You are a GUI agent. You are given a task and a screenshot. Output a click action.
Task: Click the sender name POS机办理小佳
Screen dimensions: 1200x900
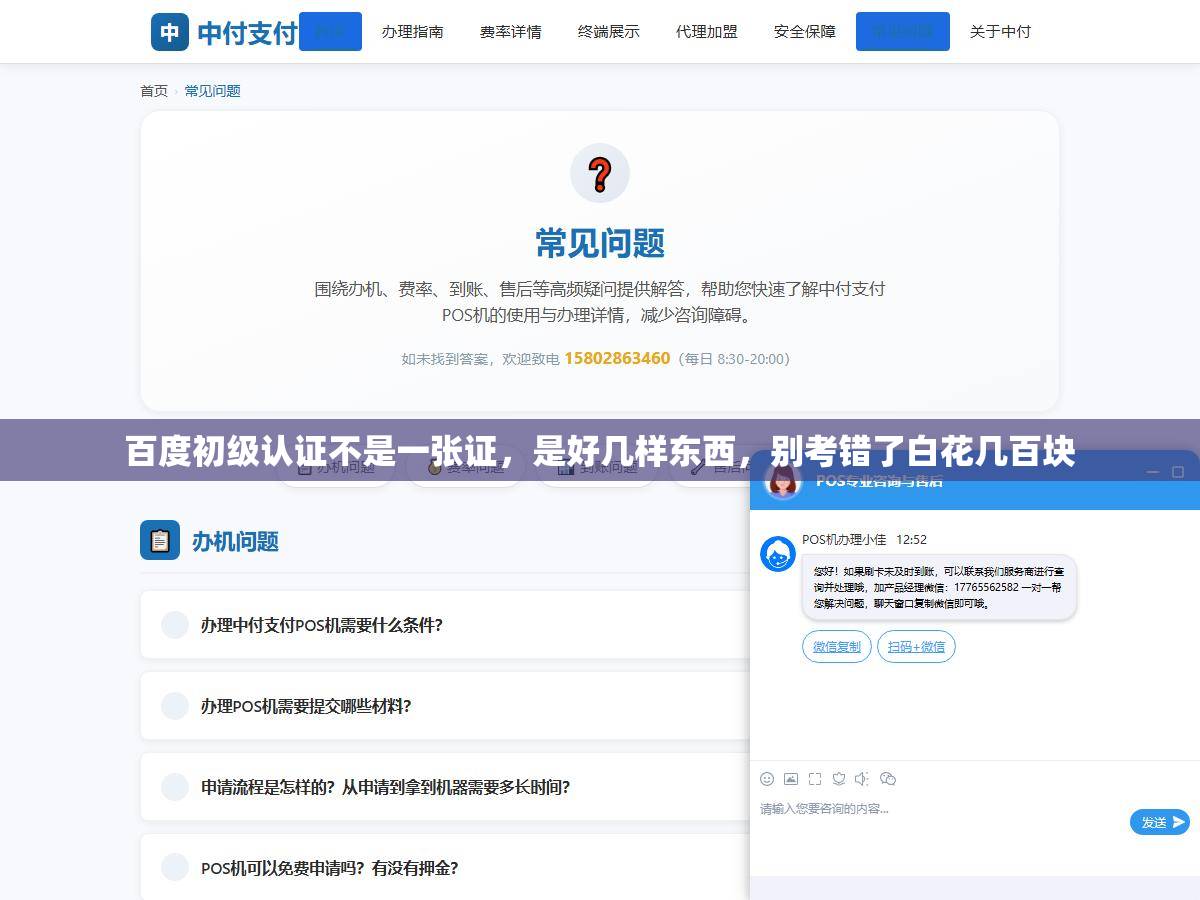pos(844,539)
